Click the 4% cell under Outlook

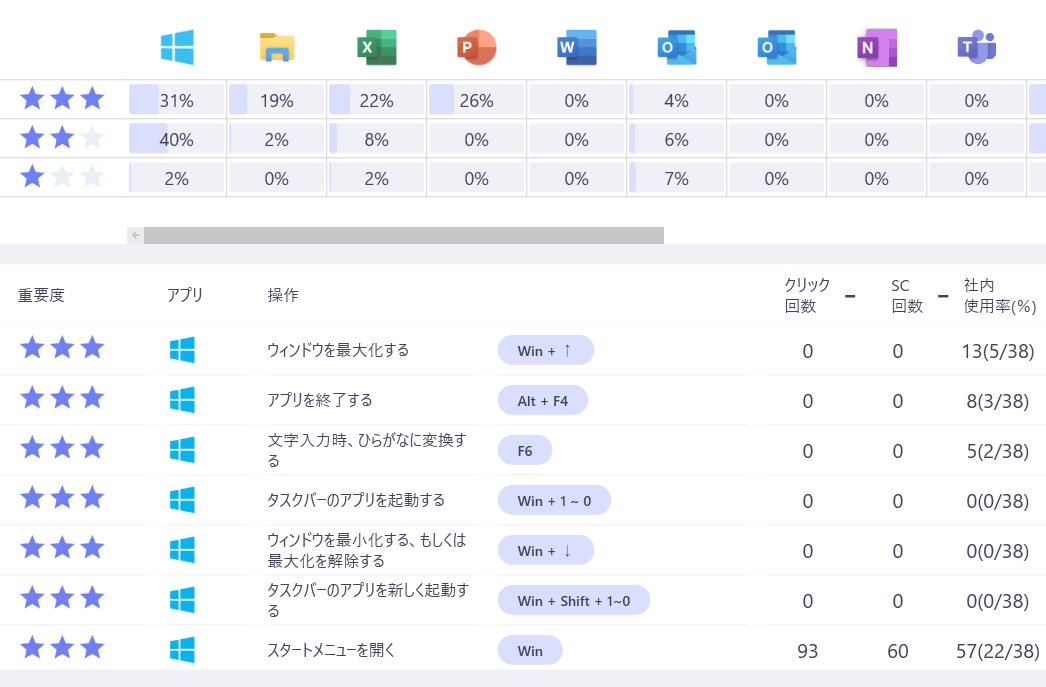pos(676,100)
